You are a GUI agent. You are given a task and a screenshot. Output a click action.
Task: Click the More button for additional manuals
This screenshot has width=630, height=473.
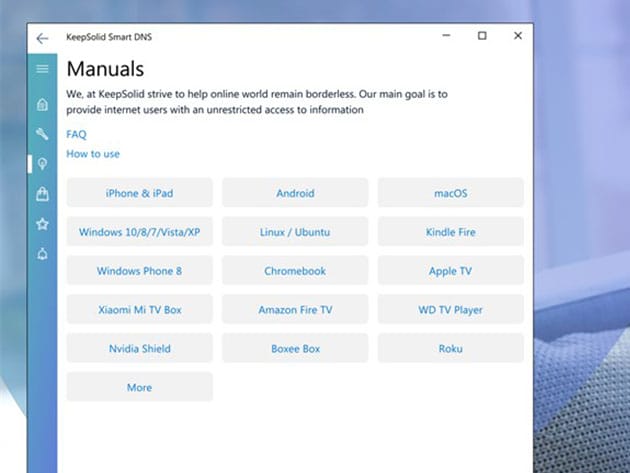tap(139, 387)
